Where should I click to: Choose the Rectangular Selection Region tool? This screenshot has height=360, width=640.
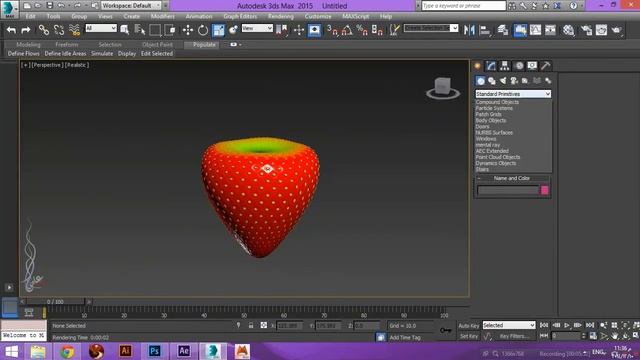[x=155, y=30]
